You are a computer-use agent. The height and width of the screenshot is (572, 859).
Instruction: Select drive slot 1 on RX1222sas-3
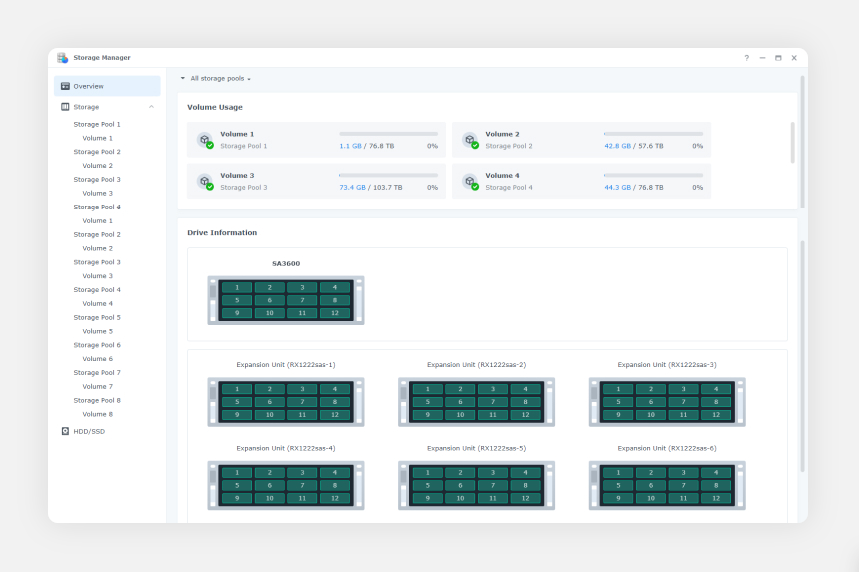(618, 389)
